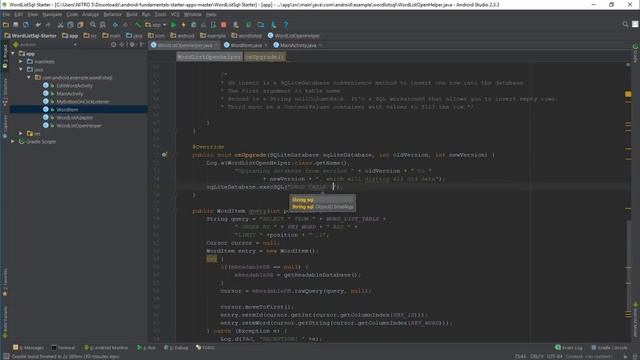The height and width of the screenshot is (360, 640).
Task: Click the Make Project hammer icon
Action: (138, 25)
